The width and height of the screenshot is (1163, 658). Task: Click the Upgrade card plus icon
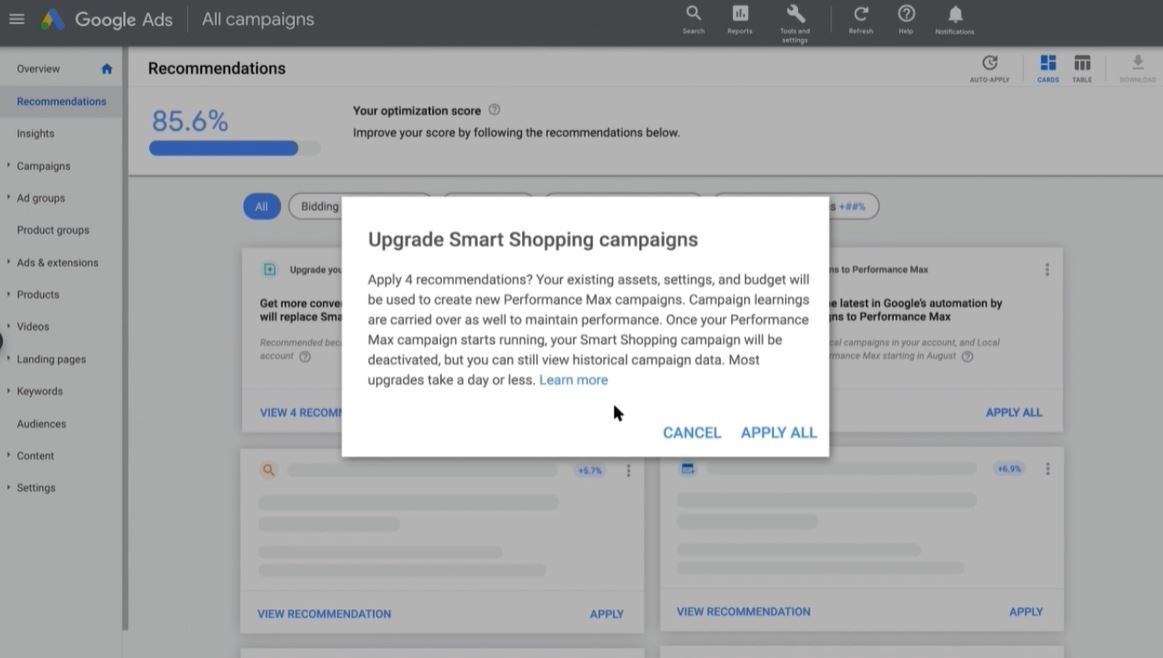click(269, 269)
